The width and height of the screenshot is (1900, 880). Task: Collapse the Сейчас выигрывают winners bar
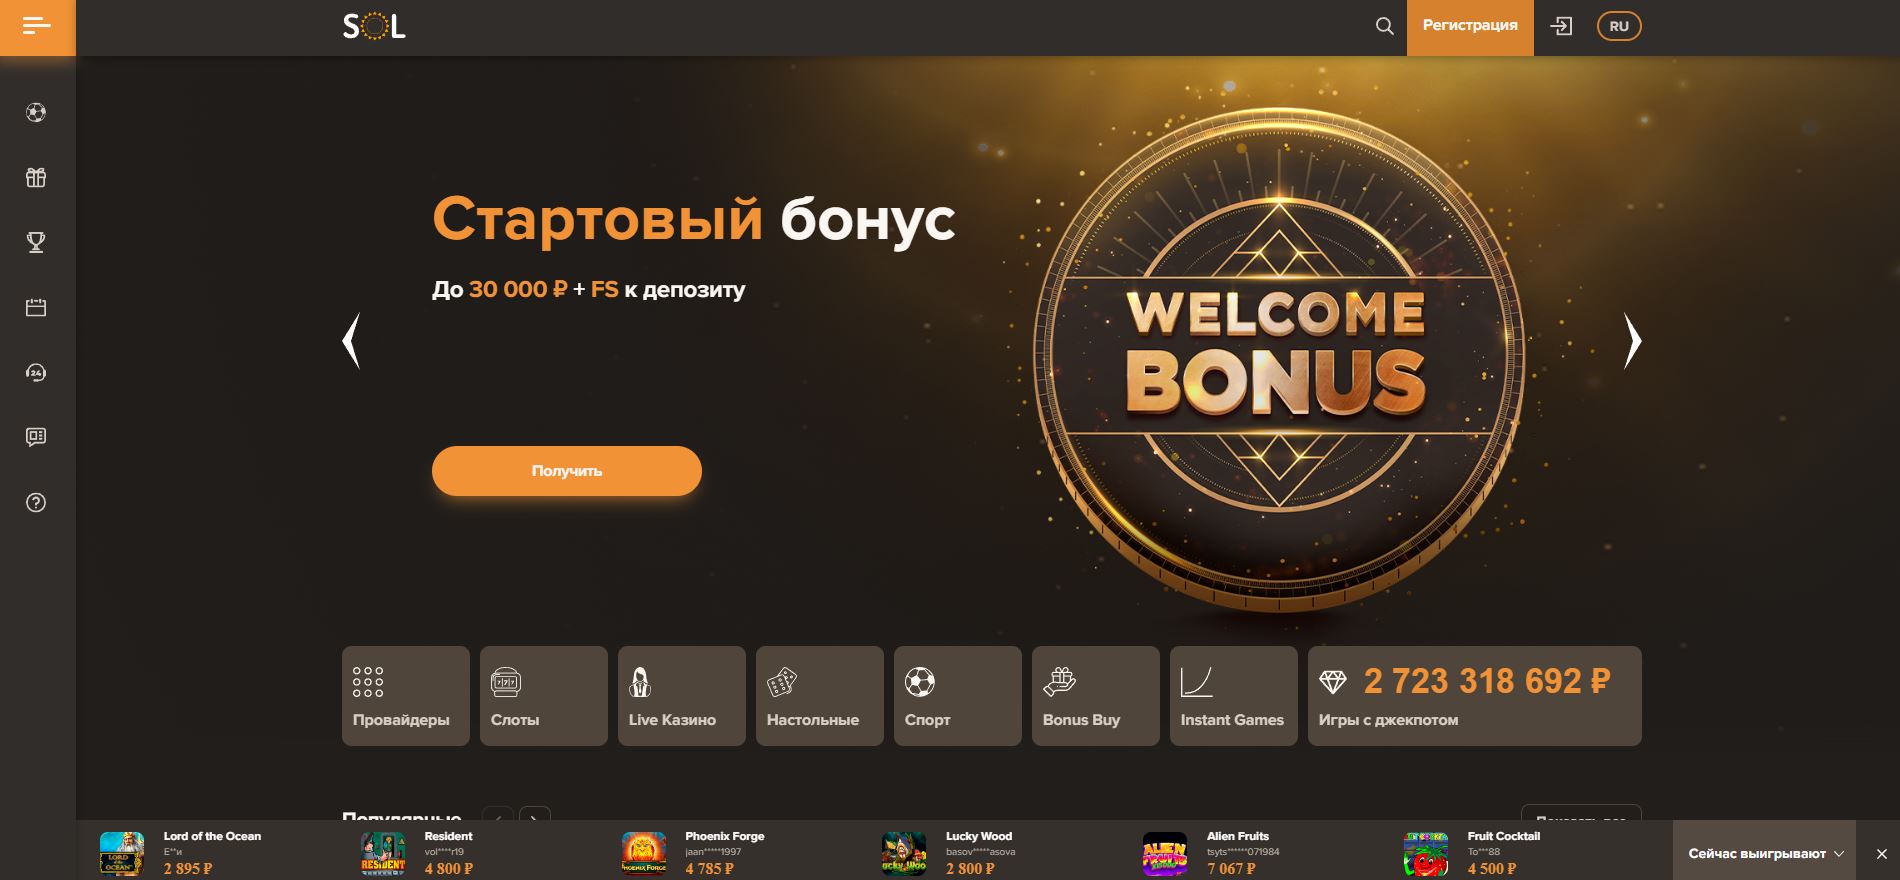(x=1765, y=853)
